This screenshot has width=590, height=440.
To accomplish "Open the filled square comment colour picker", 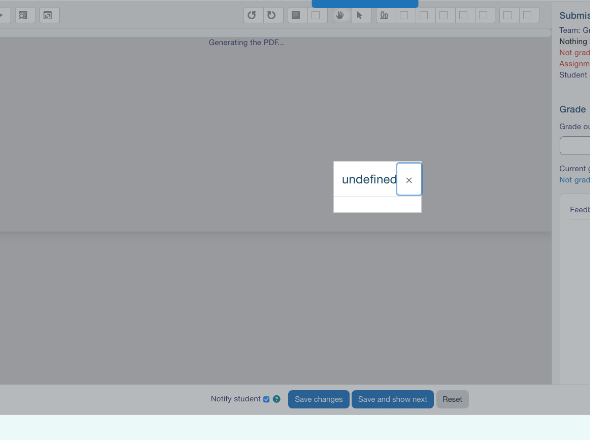I will [x=296, y=15].
